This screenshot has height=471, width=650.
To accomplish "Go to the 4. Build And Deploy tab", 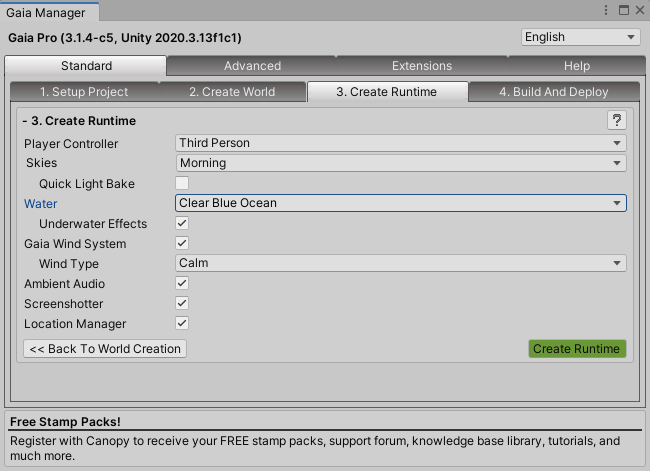I will (554, 92).
